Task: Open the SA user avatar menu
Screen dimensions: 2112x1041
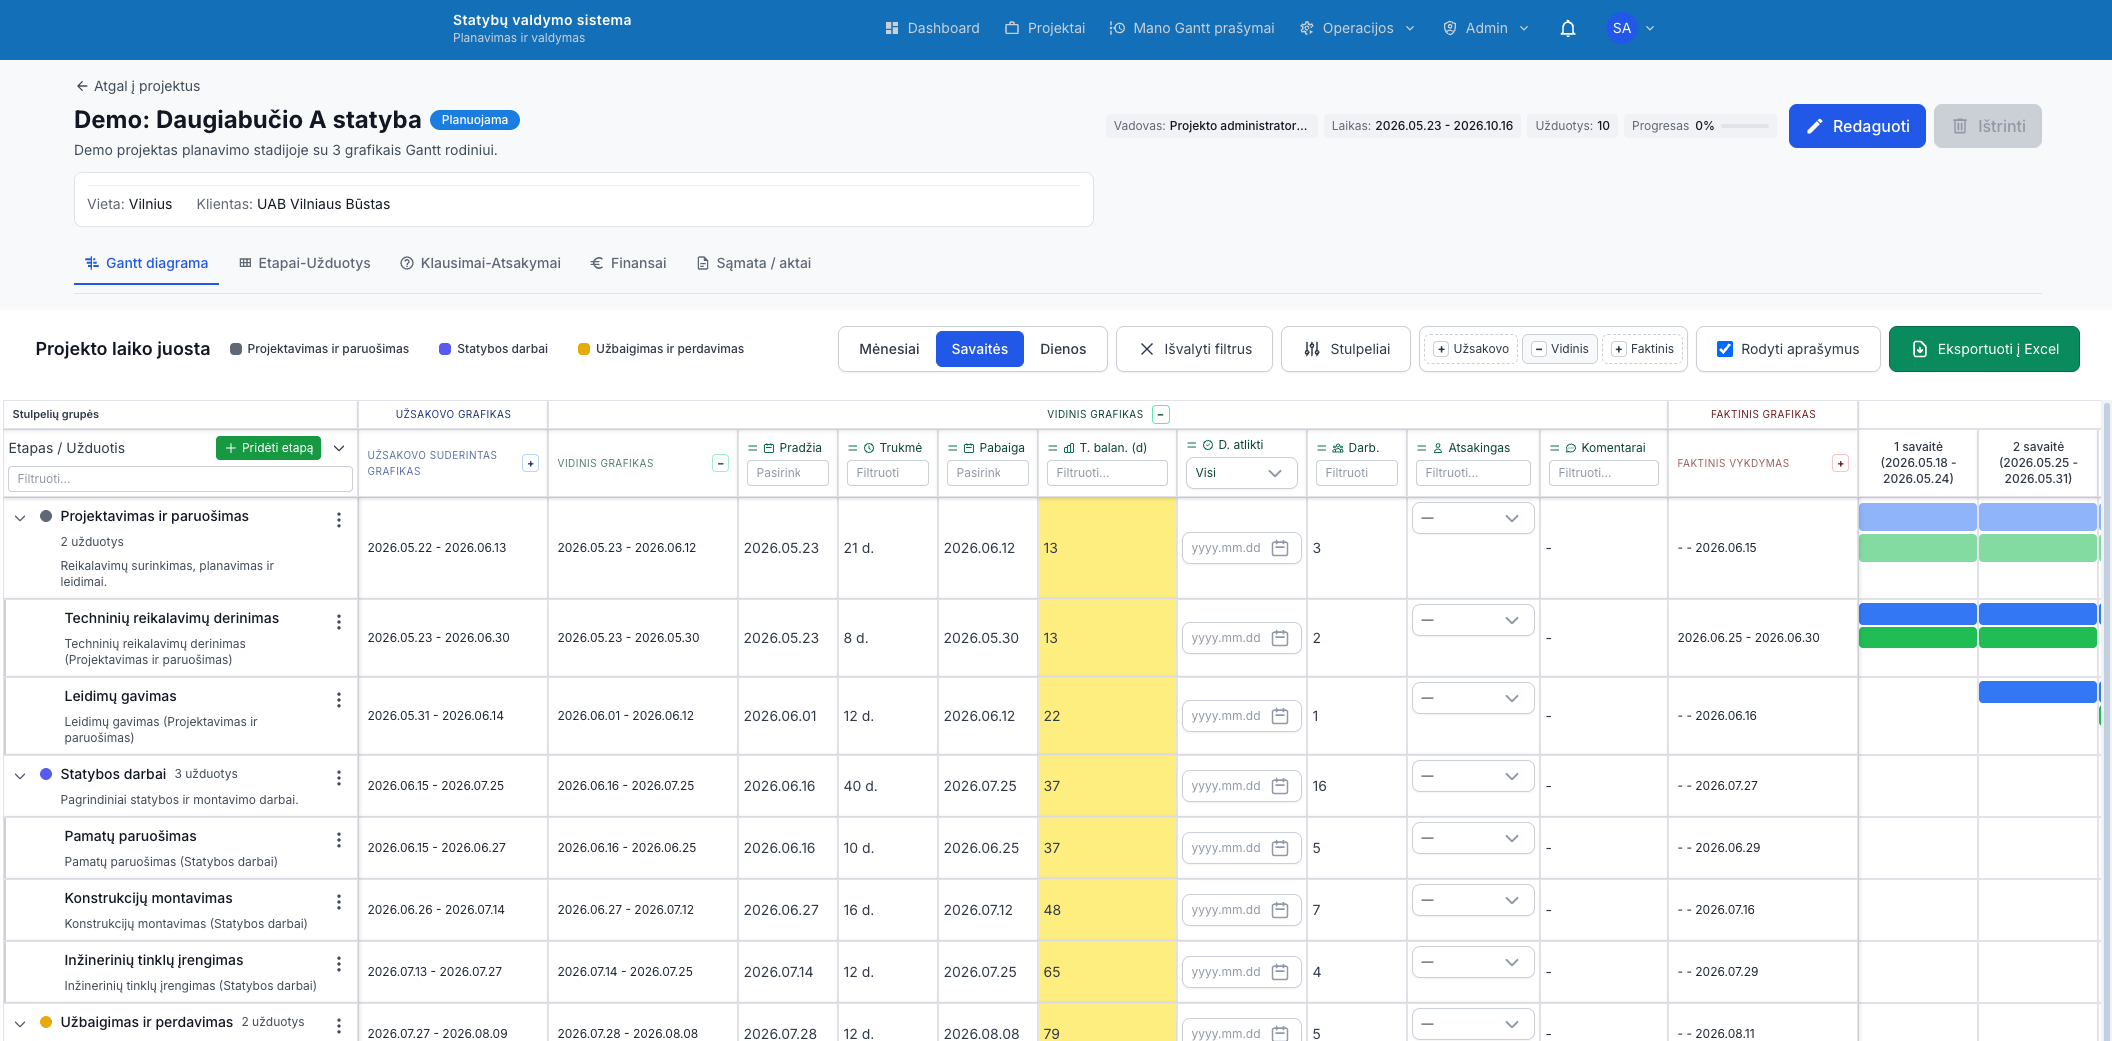Action: click(1631, 28)
